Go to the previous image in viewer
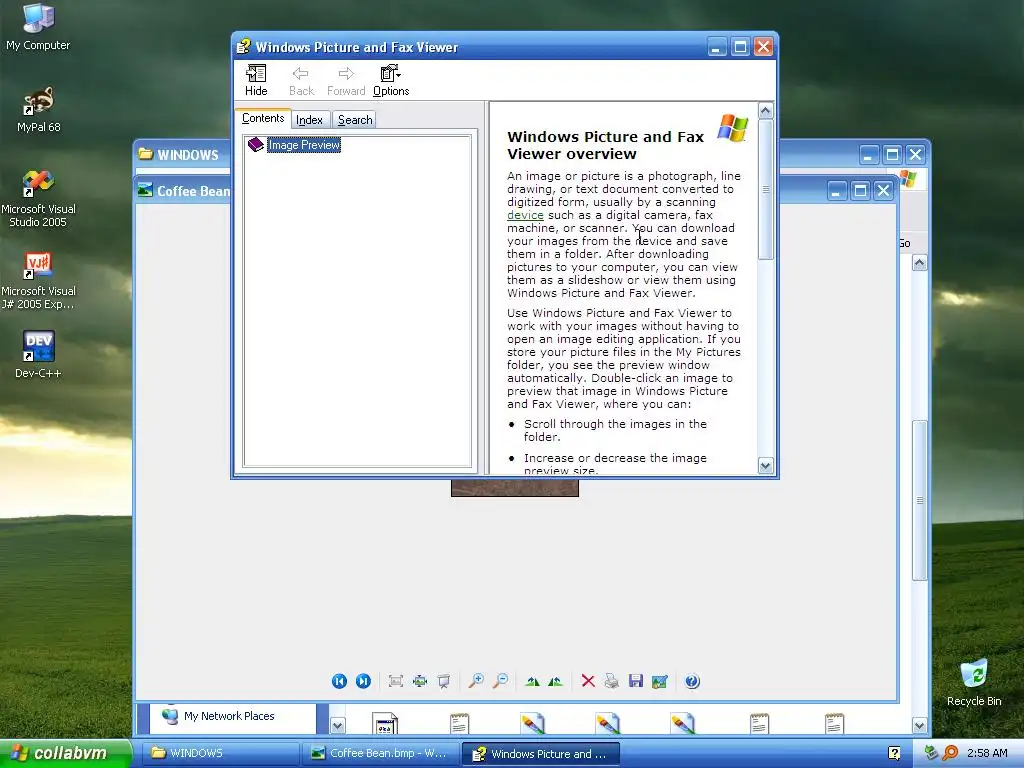The width and height of the screenshot is (1024, 768). (x=339, y=681)
